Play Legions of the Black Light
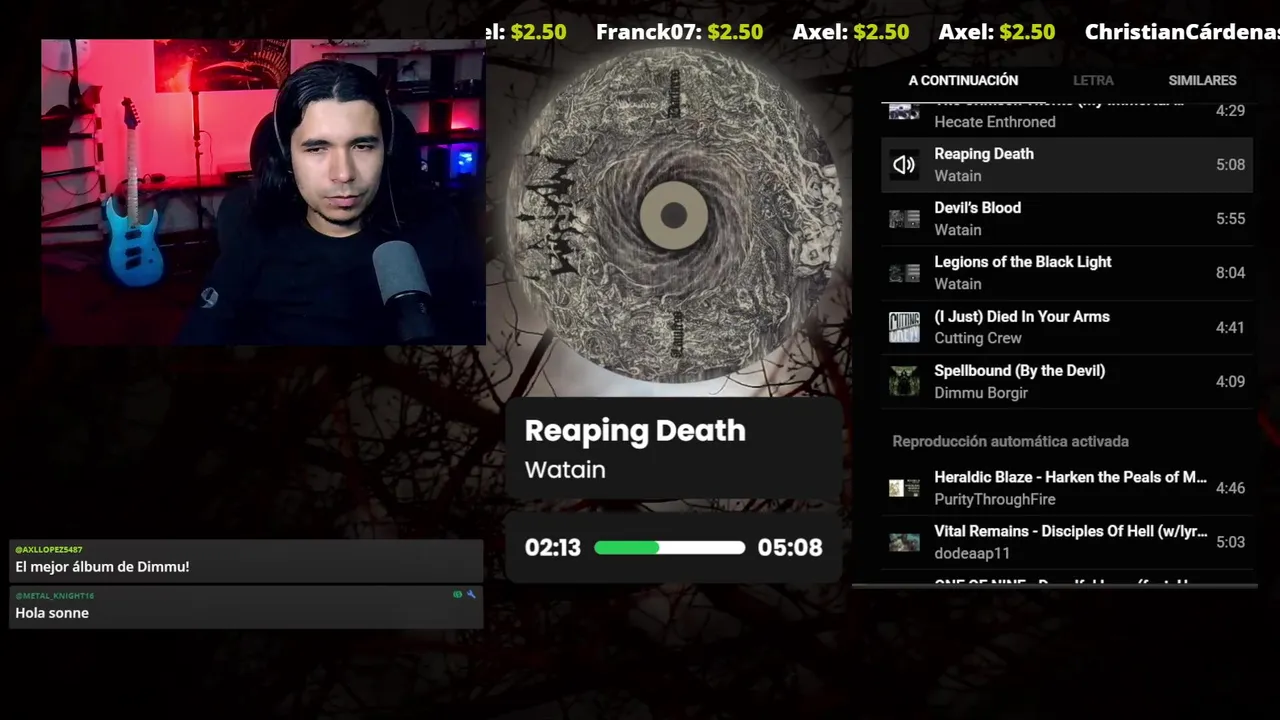 click(1067, 273)
